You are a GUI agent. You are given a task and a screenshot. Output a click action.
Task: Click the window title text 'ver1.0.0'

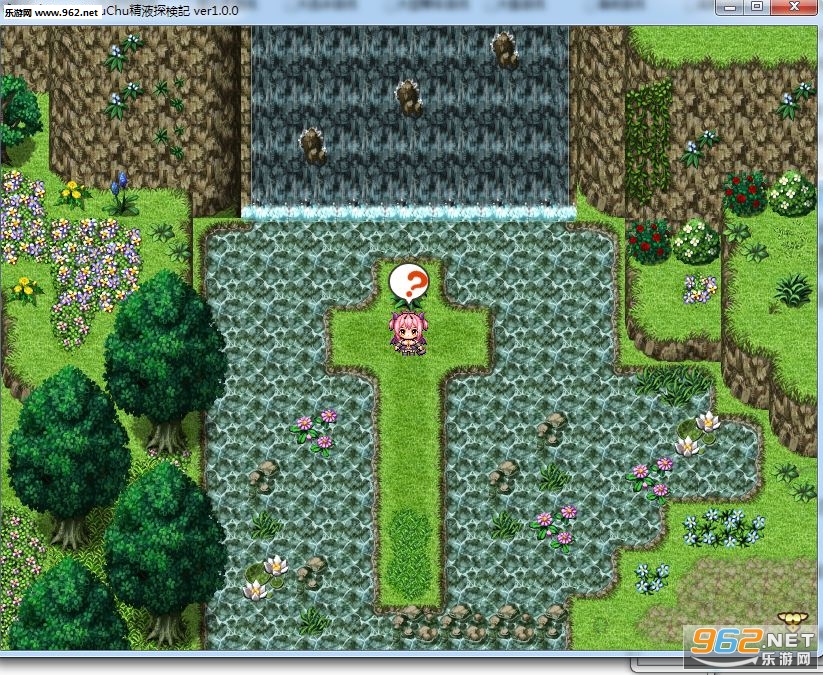[216, 10]
